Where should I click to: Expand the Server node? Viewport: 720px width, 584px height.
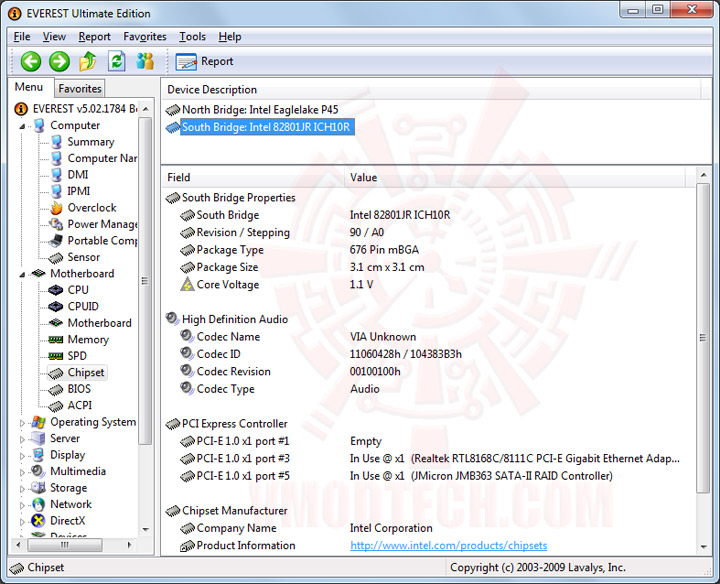point(22,439)
